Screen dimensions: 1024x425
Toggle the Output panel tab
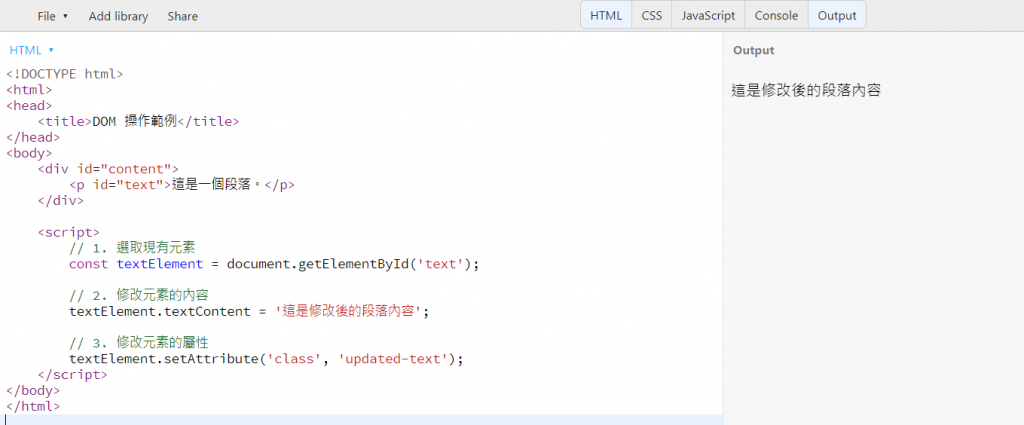837,16
